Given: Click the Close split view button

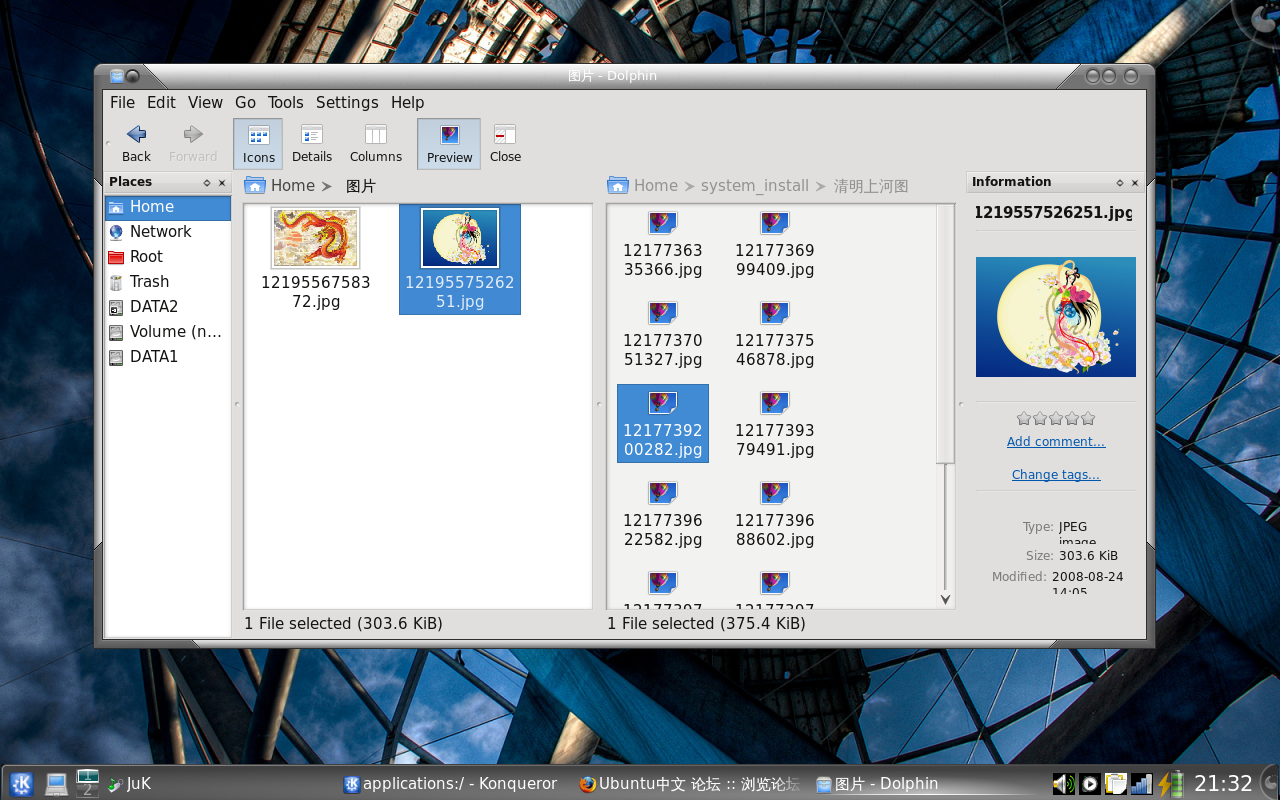Looking at the screenshot, I should (x=505, y=143).
